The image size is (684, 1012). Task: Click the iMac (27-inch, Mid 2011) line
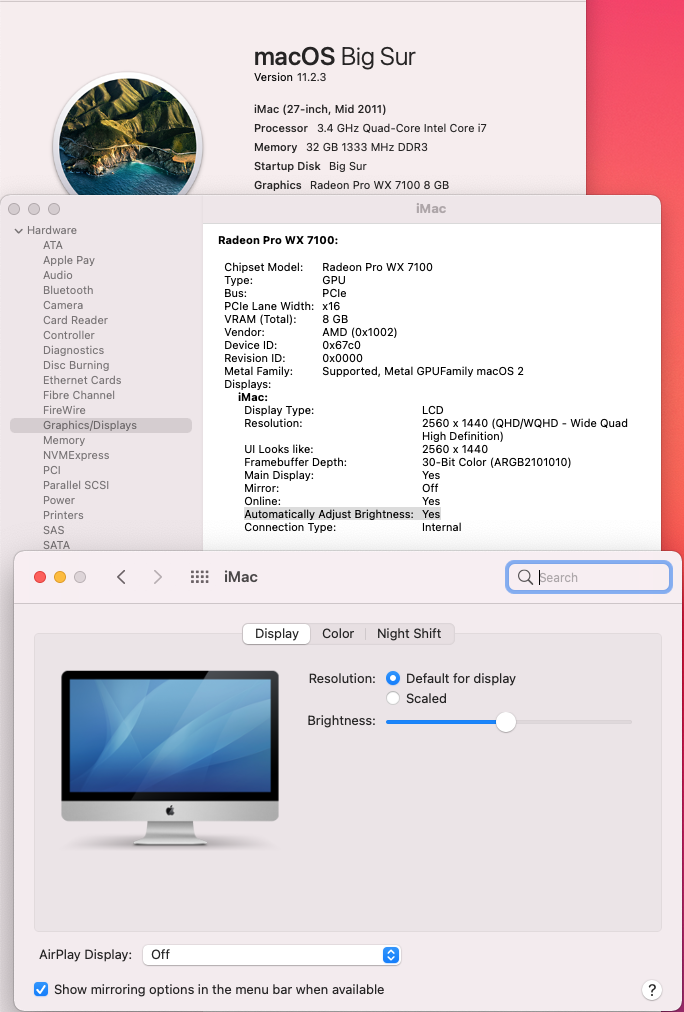[320, 109]
